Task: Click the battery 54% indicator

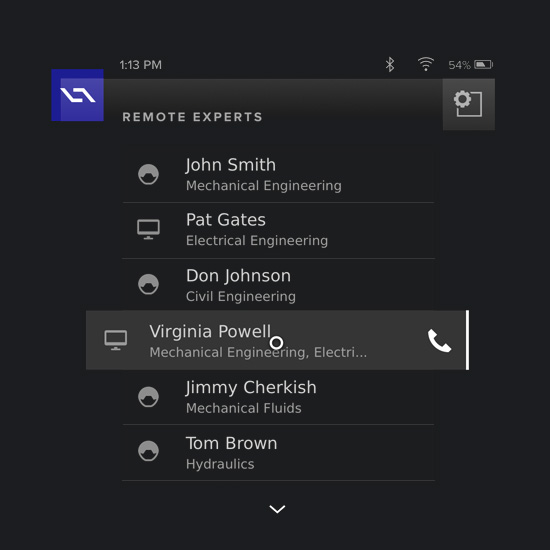Action: point(471,65)
